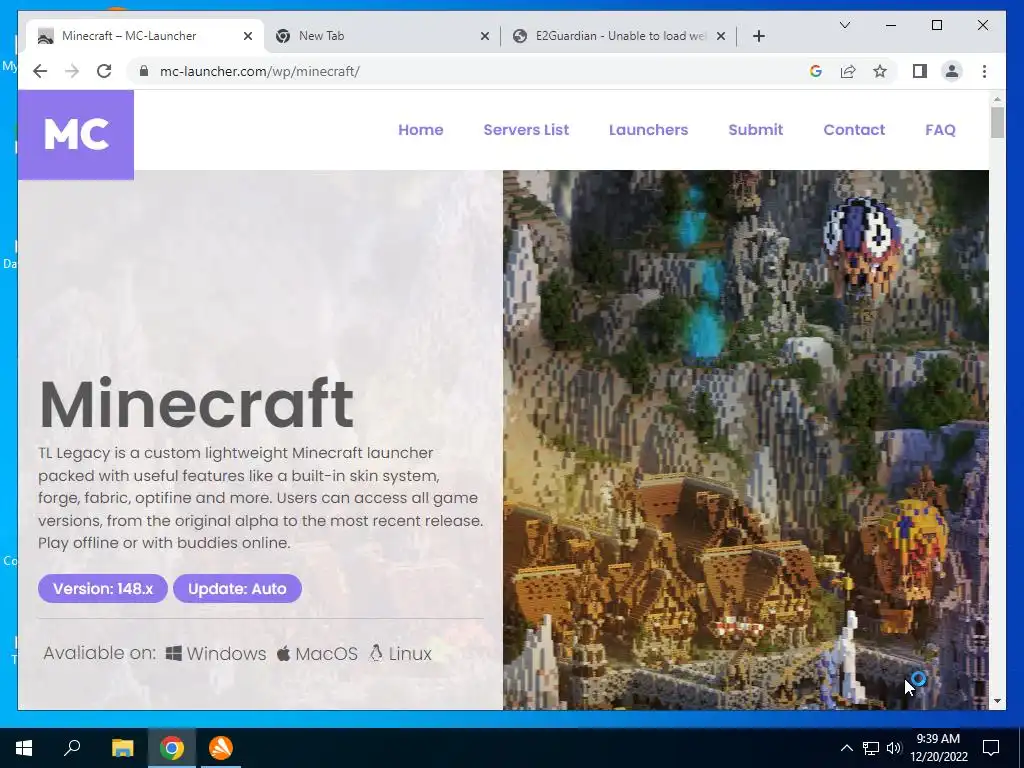Click the network tray icon
1024x768 pixels.
point(871,748)
